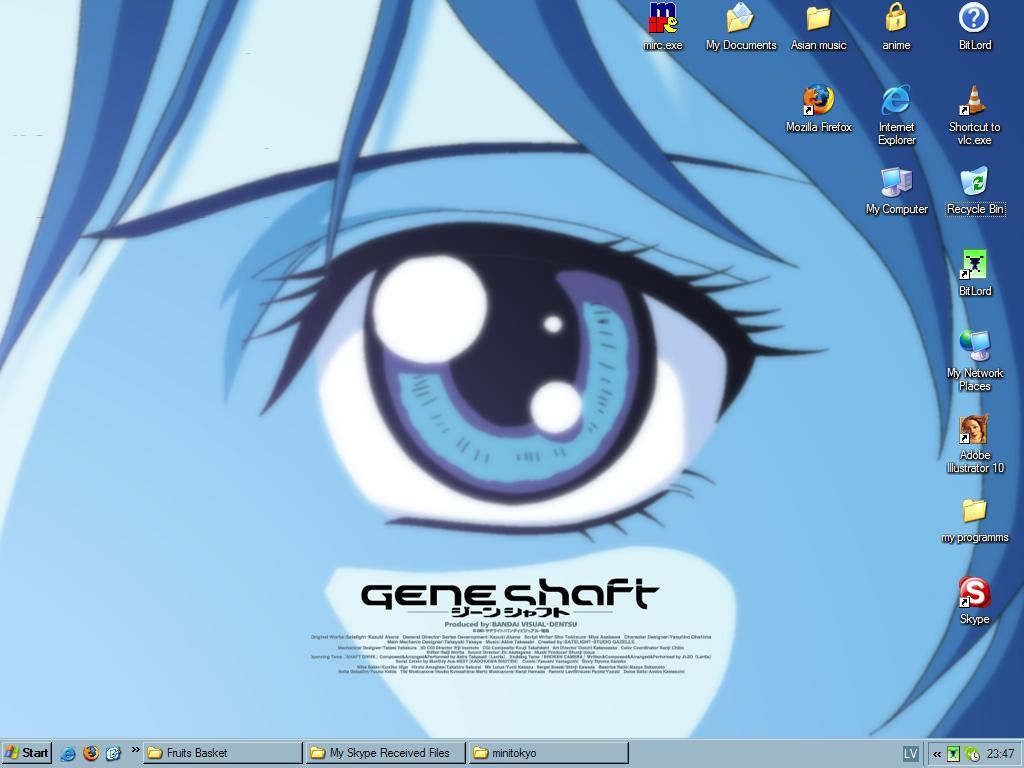Click the third Quick Launch icon
1024x768 pixels.
click(114, 754)
